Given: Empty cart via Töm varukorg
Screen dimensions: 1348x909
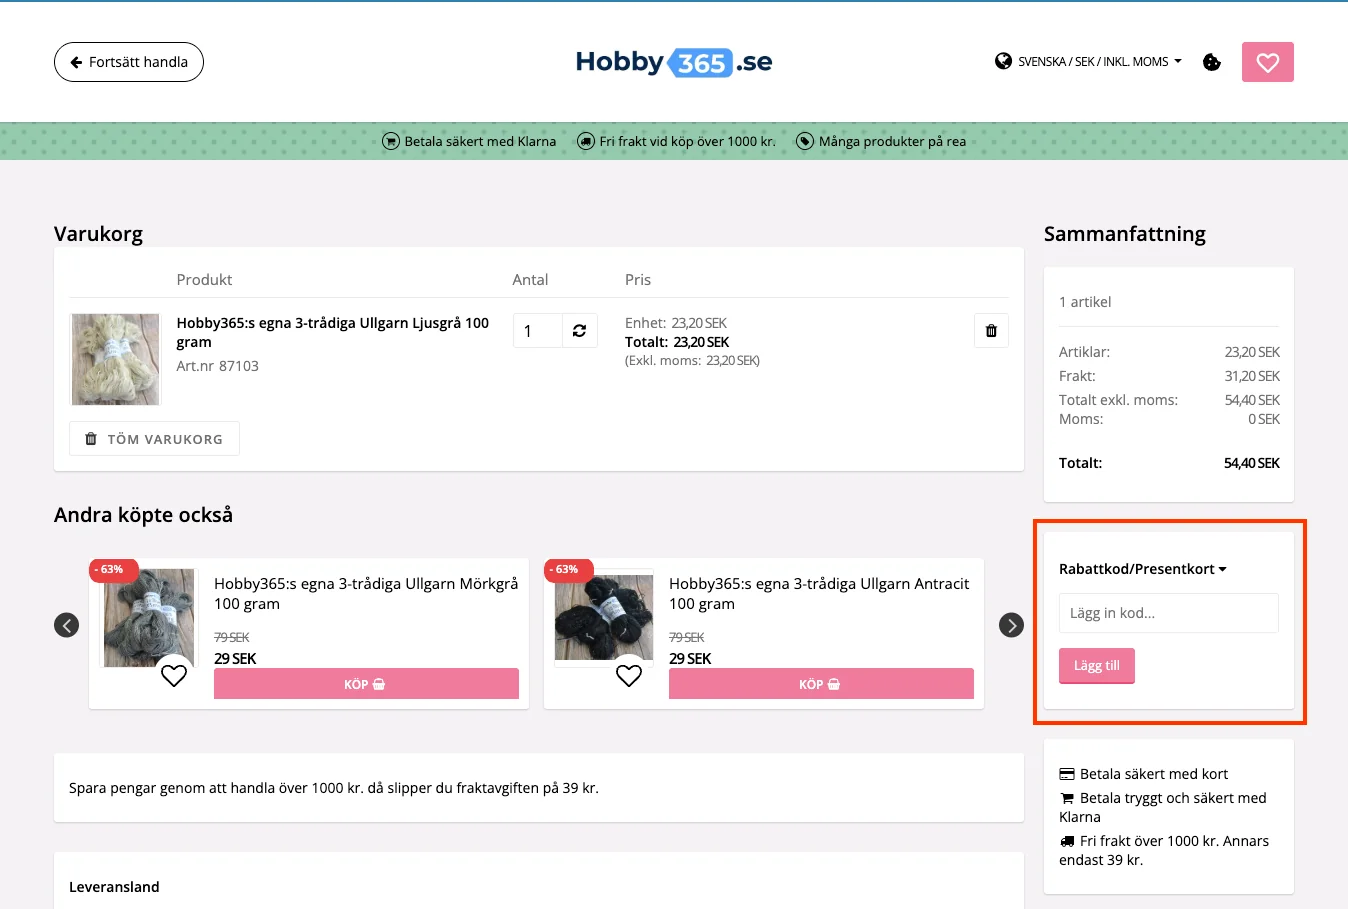Looking at the screenshot, I should pos(154,439).
